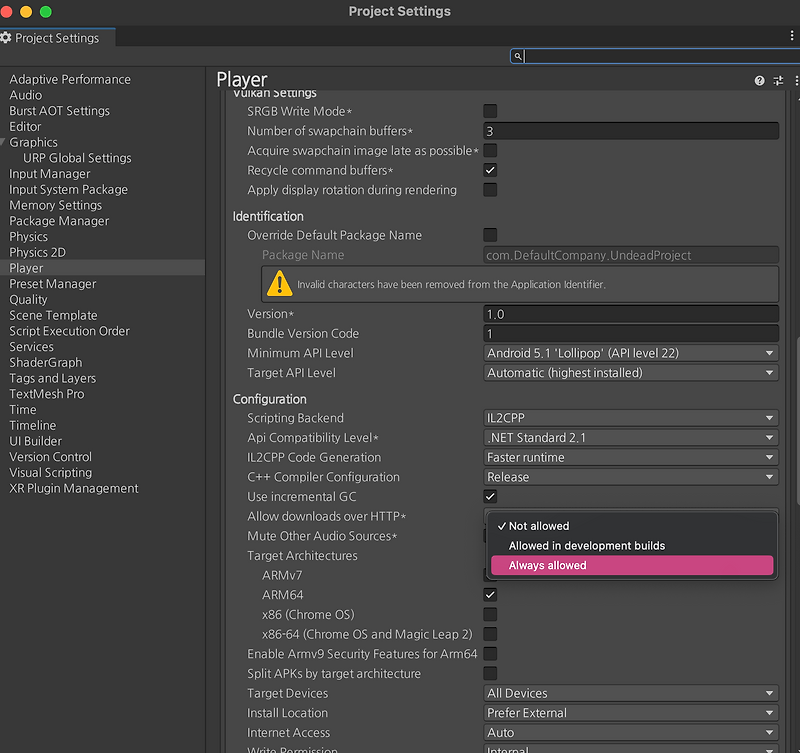Click the yellow warning triangle about invalid characters
This screenshot has height=753, width=800.
[280, 285]
